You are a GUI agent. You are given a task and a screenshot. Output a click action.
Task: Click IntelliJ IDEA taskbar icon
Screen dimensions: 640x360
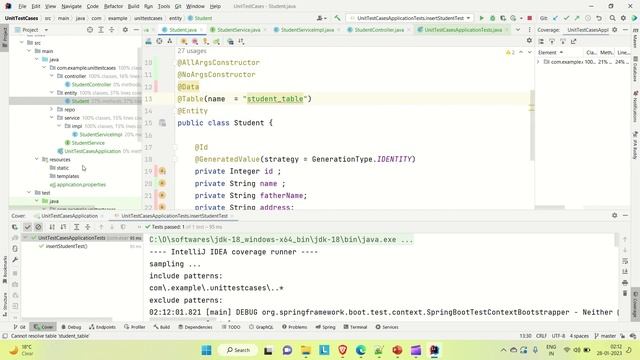pos(434,350)
